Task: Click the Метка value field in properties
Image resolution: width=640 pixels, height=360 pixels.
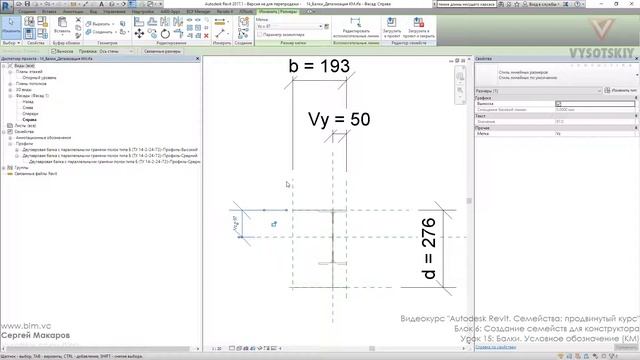Action: tap(595, 134)
